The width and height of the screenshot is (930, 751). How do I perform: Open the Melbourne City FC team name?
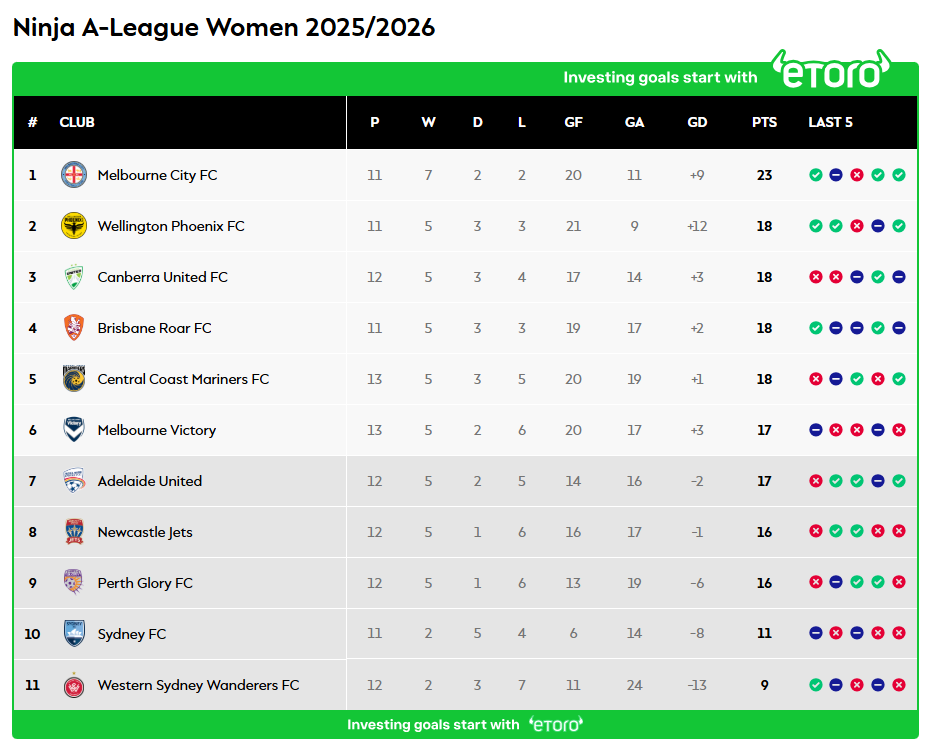tap(157, 175)
